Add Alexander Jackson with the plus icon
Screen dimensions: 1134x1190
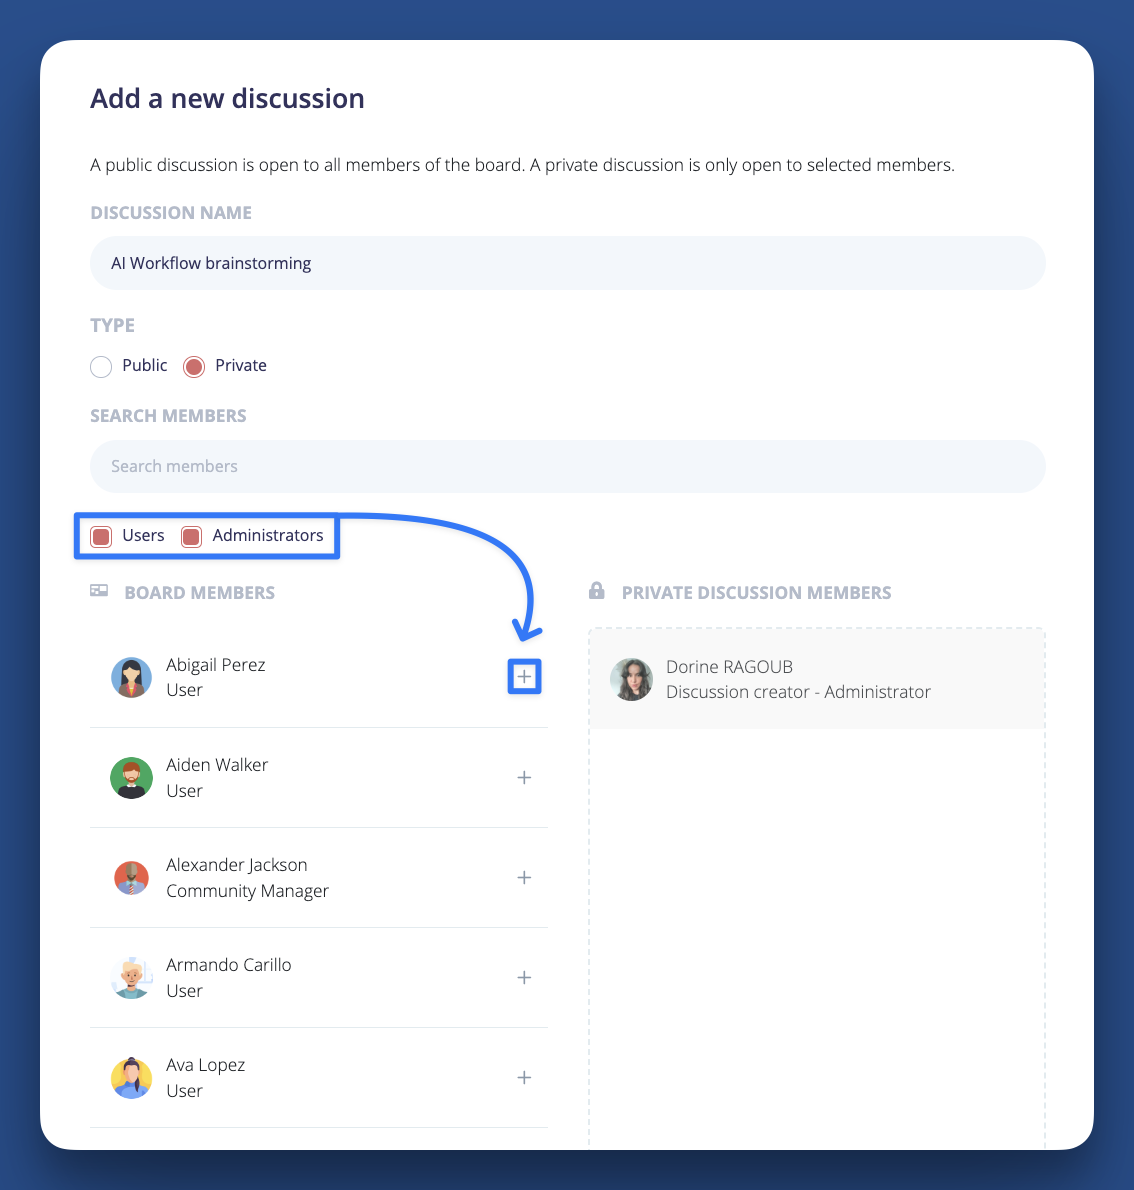click(x=524, y=877)
